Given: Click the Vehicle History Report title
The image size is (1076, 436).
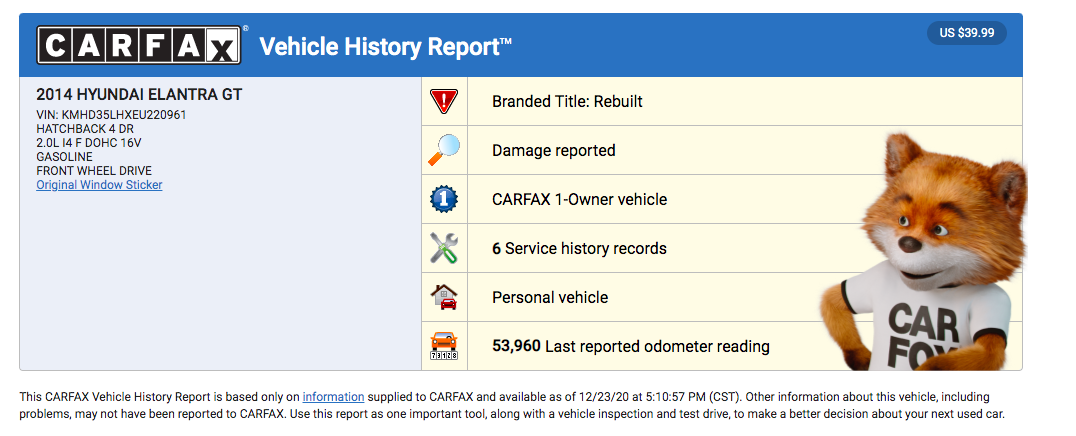Looking at the screenshot, I should pos(386,47).
